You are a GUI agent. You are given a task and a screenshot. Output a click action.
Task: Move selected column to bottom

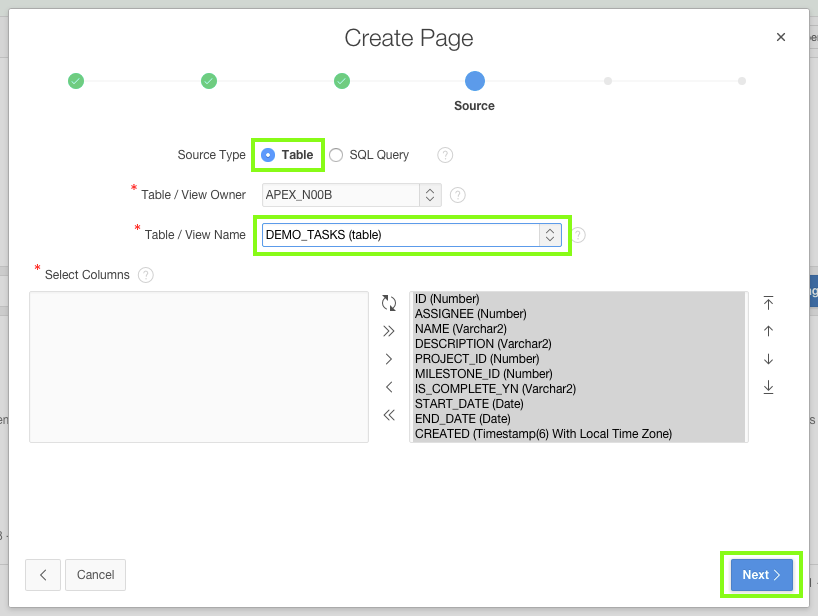(x=768, y=387)
